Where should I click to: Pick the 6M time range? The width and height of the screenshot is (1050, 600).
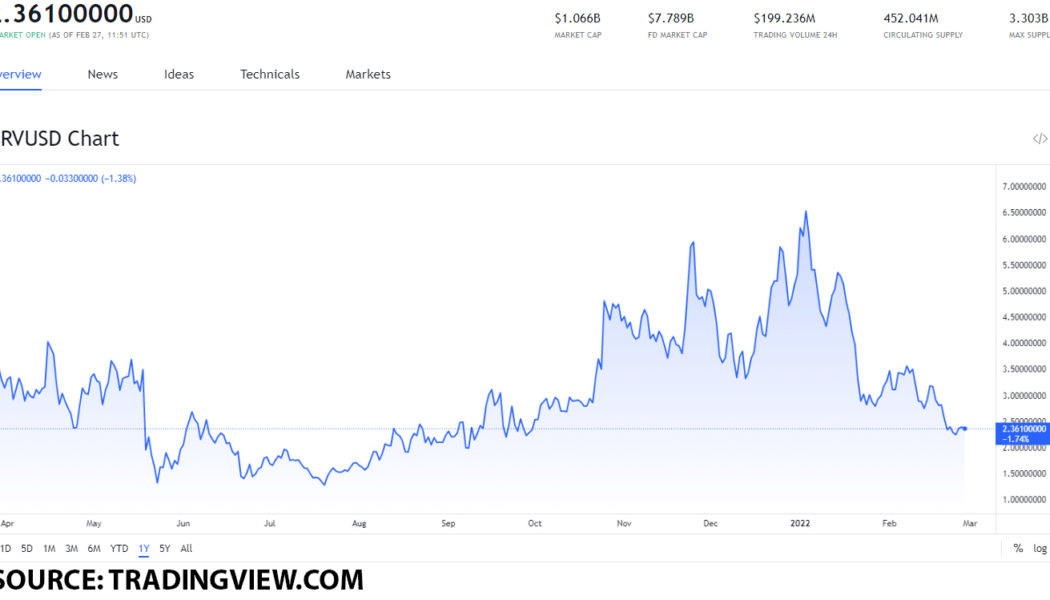[94, 548]
